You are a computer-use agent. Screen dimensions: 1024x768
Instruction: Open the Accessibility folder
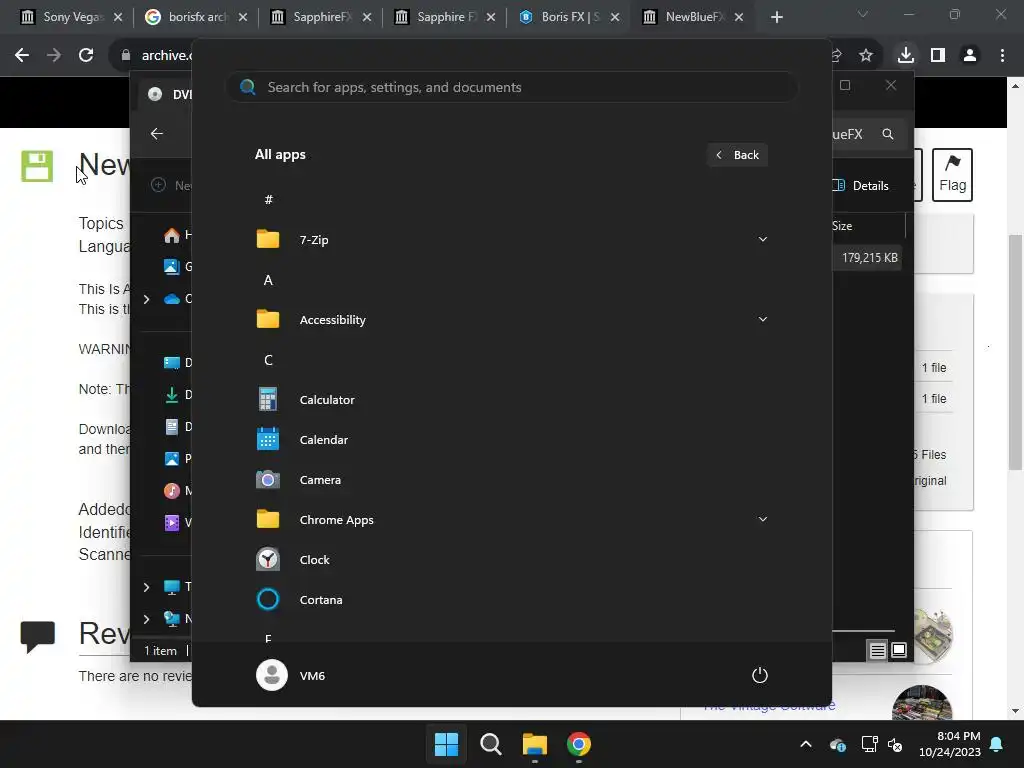click(x=511, y=319)
